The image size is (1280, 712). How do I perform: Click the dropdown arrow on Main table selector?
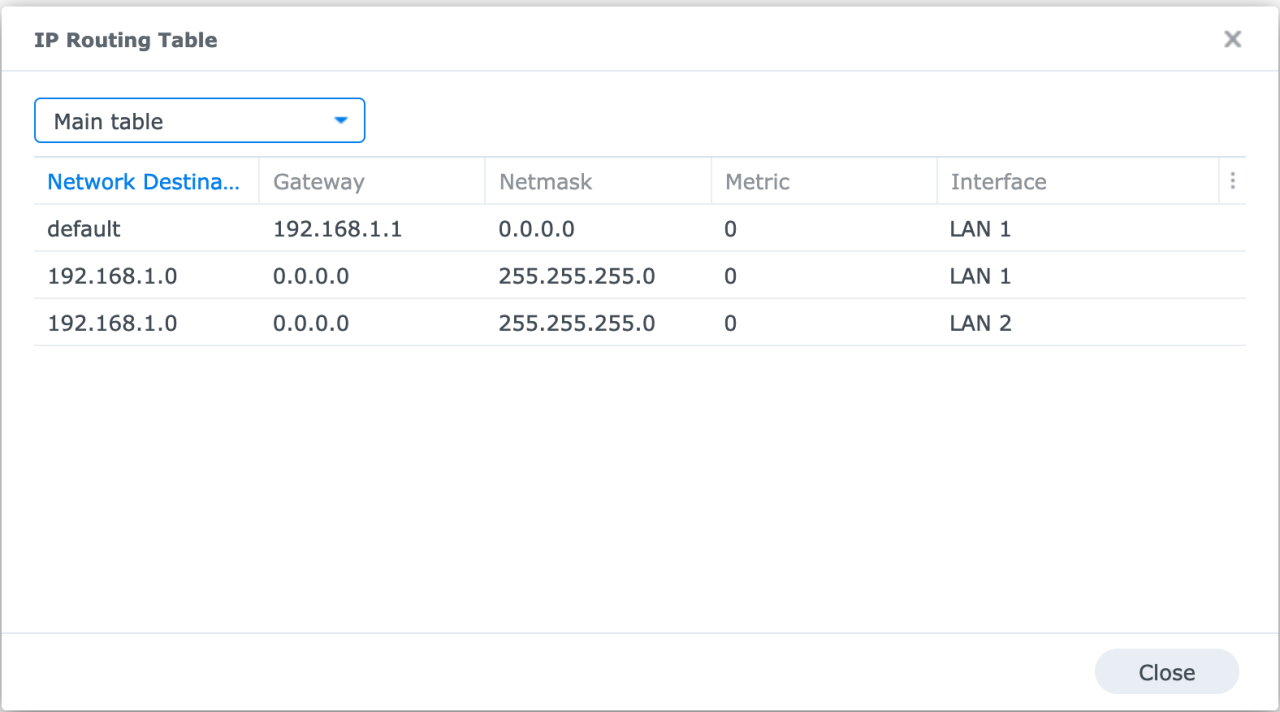point(341,119)
